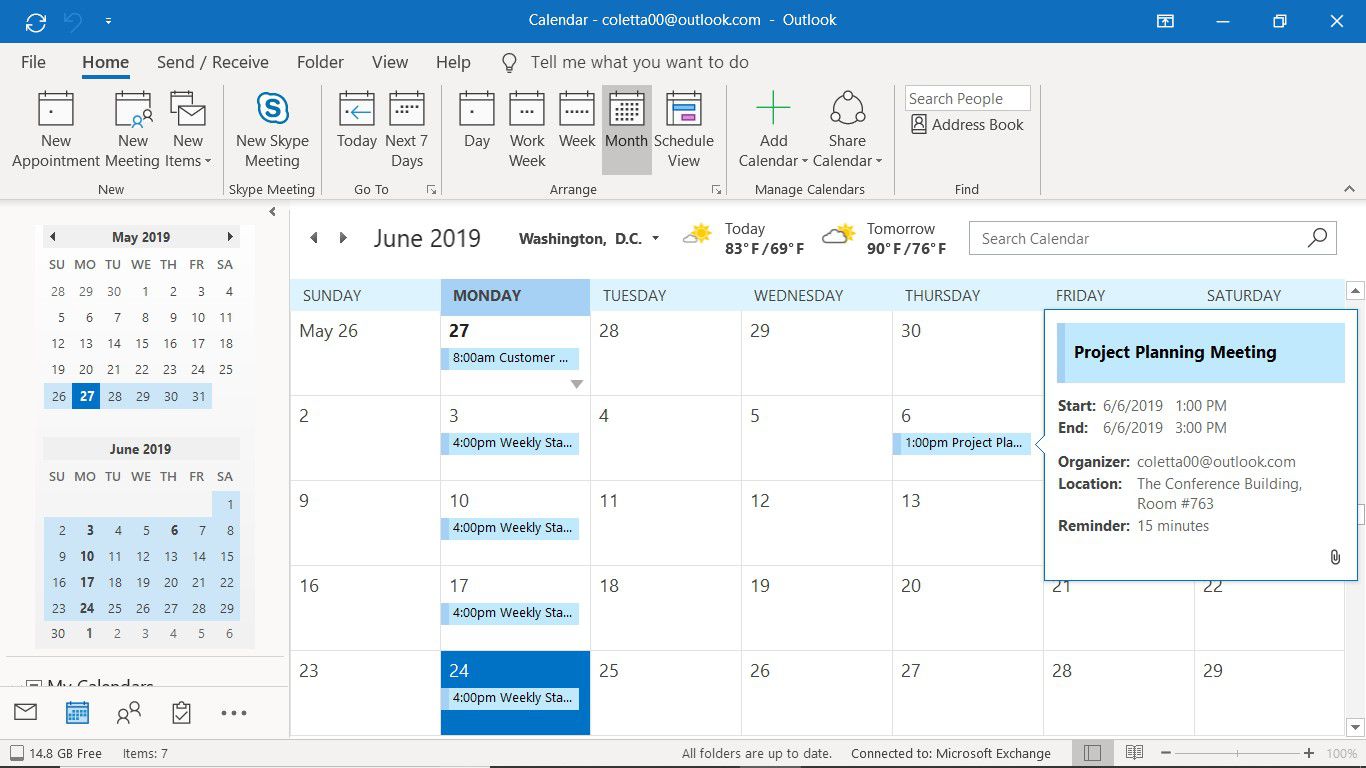Open the Share Calendar dropdown
Screen dimensions: 1366x768
click(847, 130)
